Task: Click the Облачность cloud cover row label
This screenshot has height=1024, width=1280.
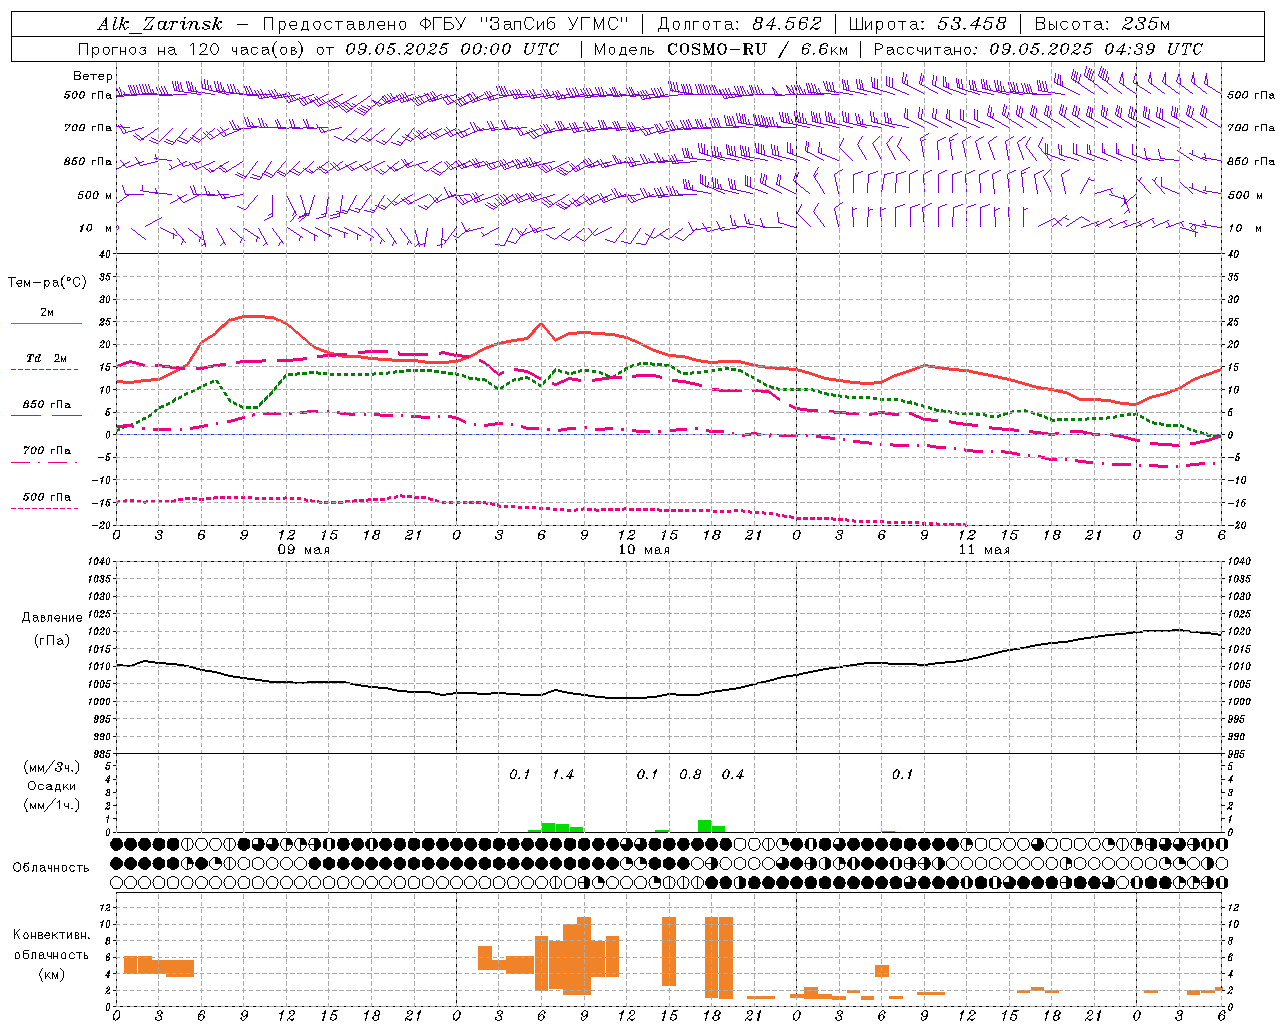Action: (x=51, y=867)
